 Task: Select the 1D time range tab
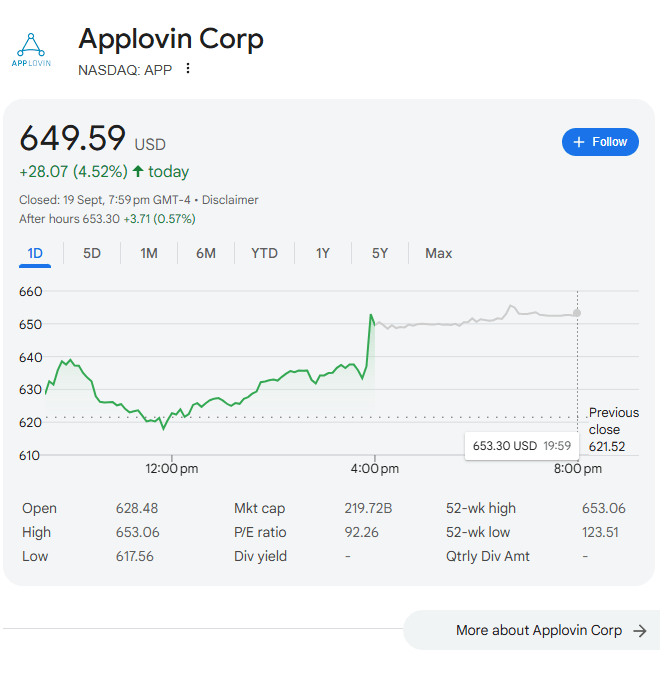pyautogui.click(x=35, y=253)
